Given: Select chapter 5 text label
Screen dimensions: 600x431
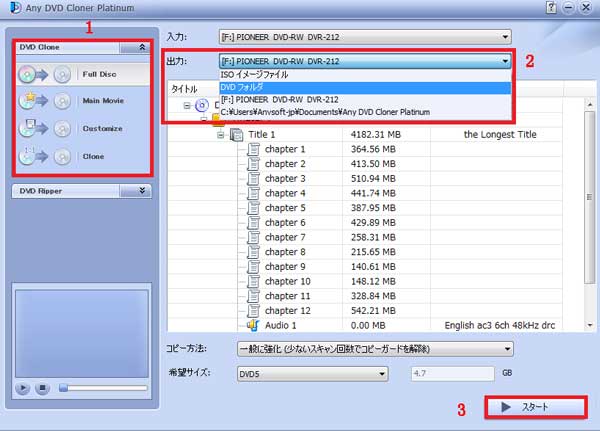Looking at the screenshot, I should tap(285, 208).
